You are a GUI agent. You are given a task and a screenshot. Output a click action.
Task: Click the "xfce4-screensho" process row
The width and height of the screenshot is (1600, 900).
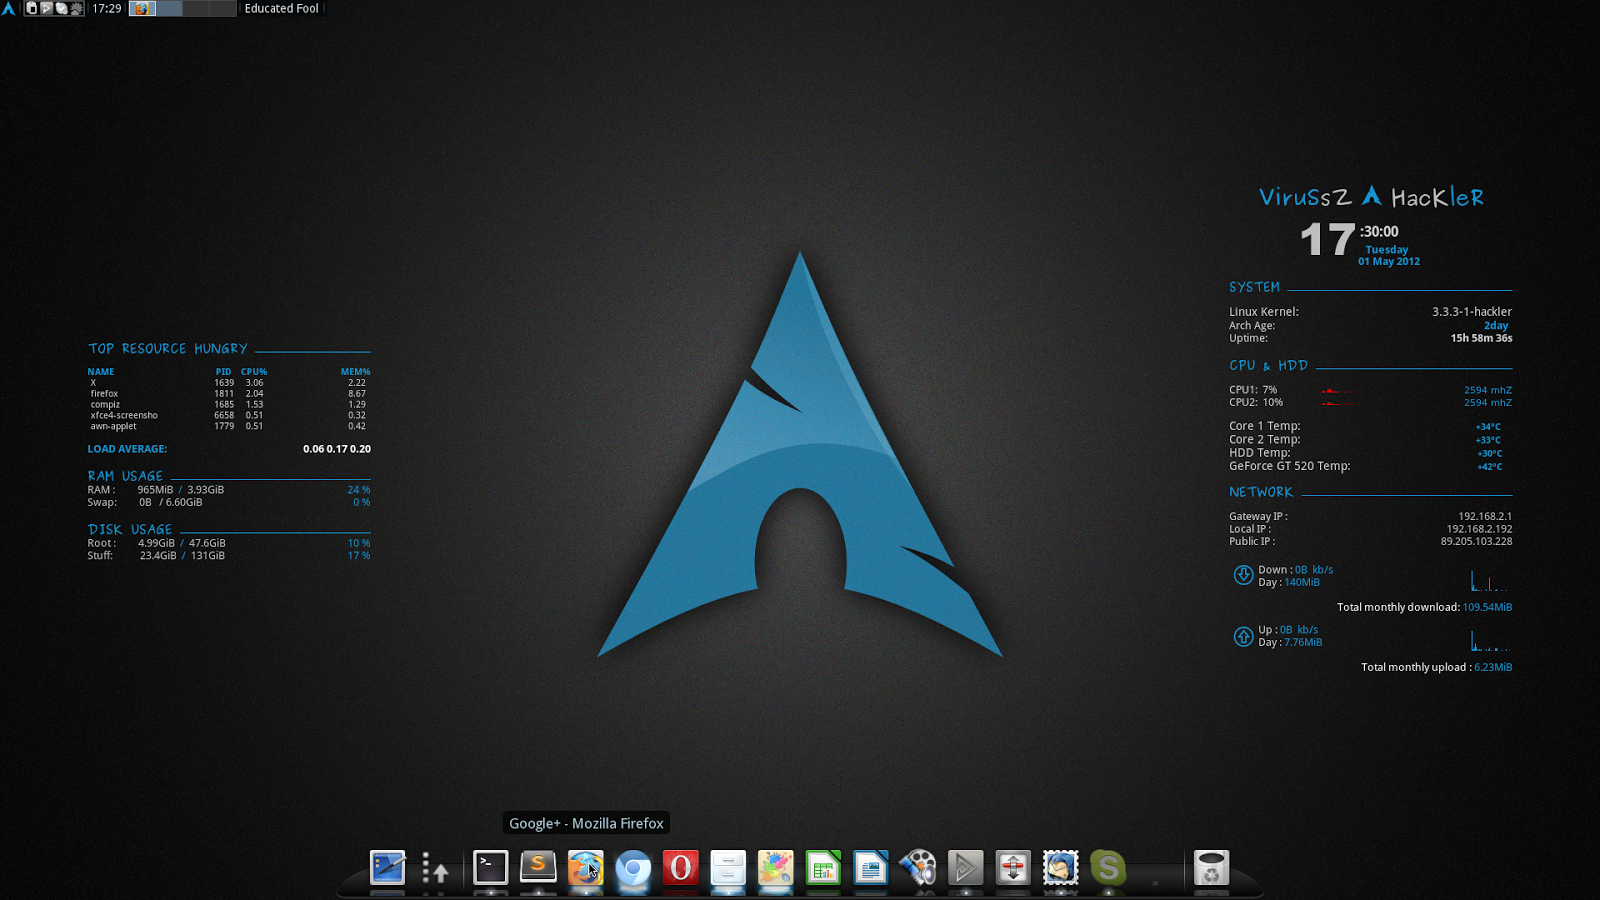228,415
